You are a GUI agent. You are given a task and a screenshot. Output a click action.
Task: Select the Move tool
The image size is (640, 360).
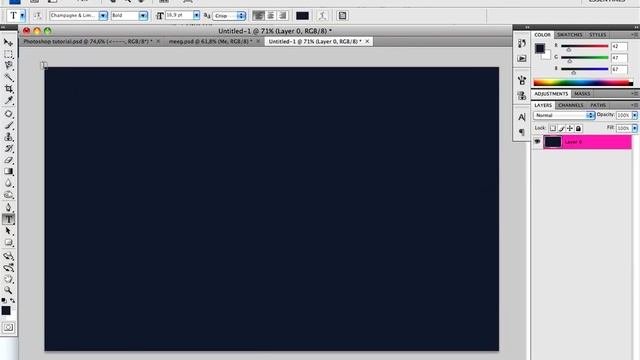click(x=8, y=42)
